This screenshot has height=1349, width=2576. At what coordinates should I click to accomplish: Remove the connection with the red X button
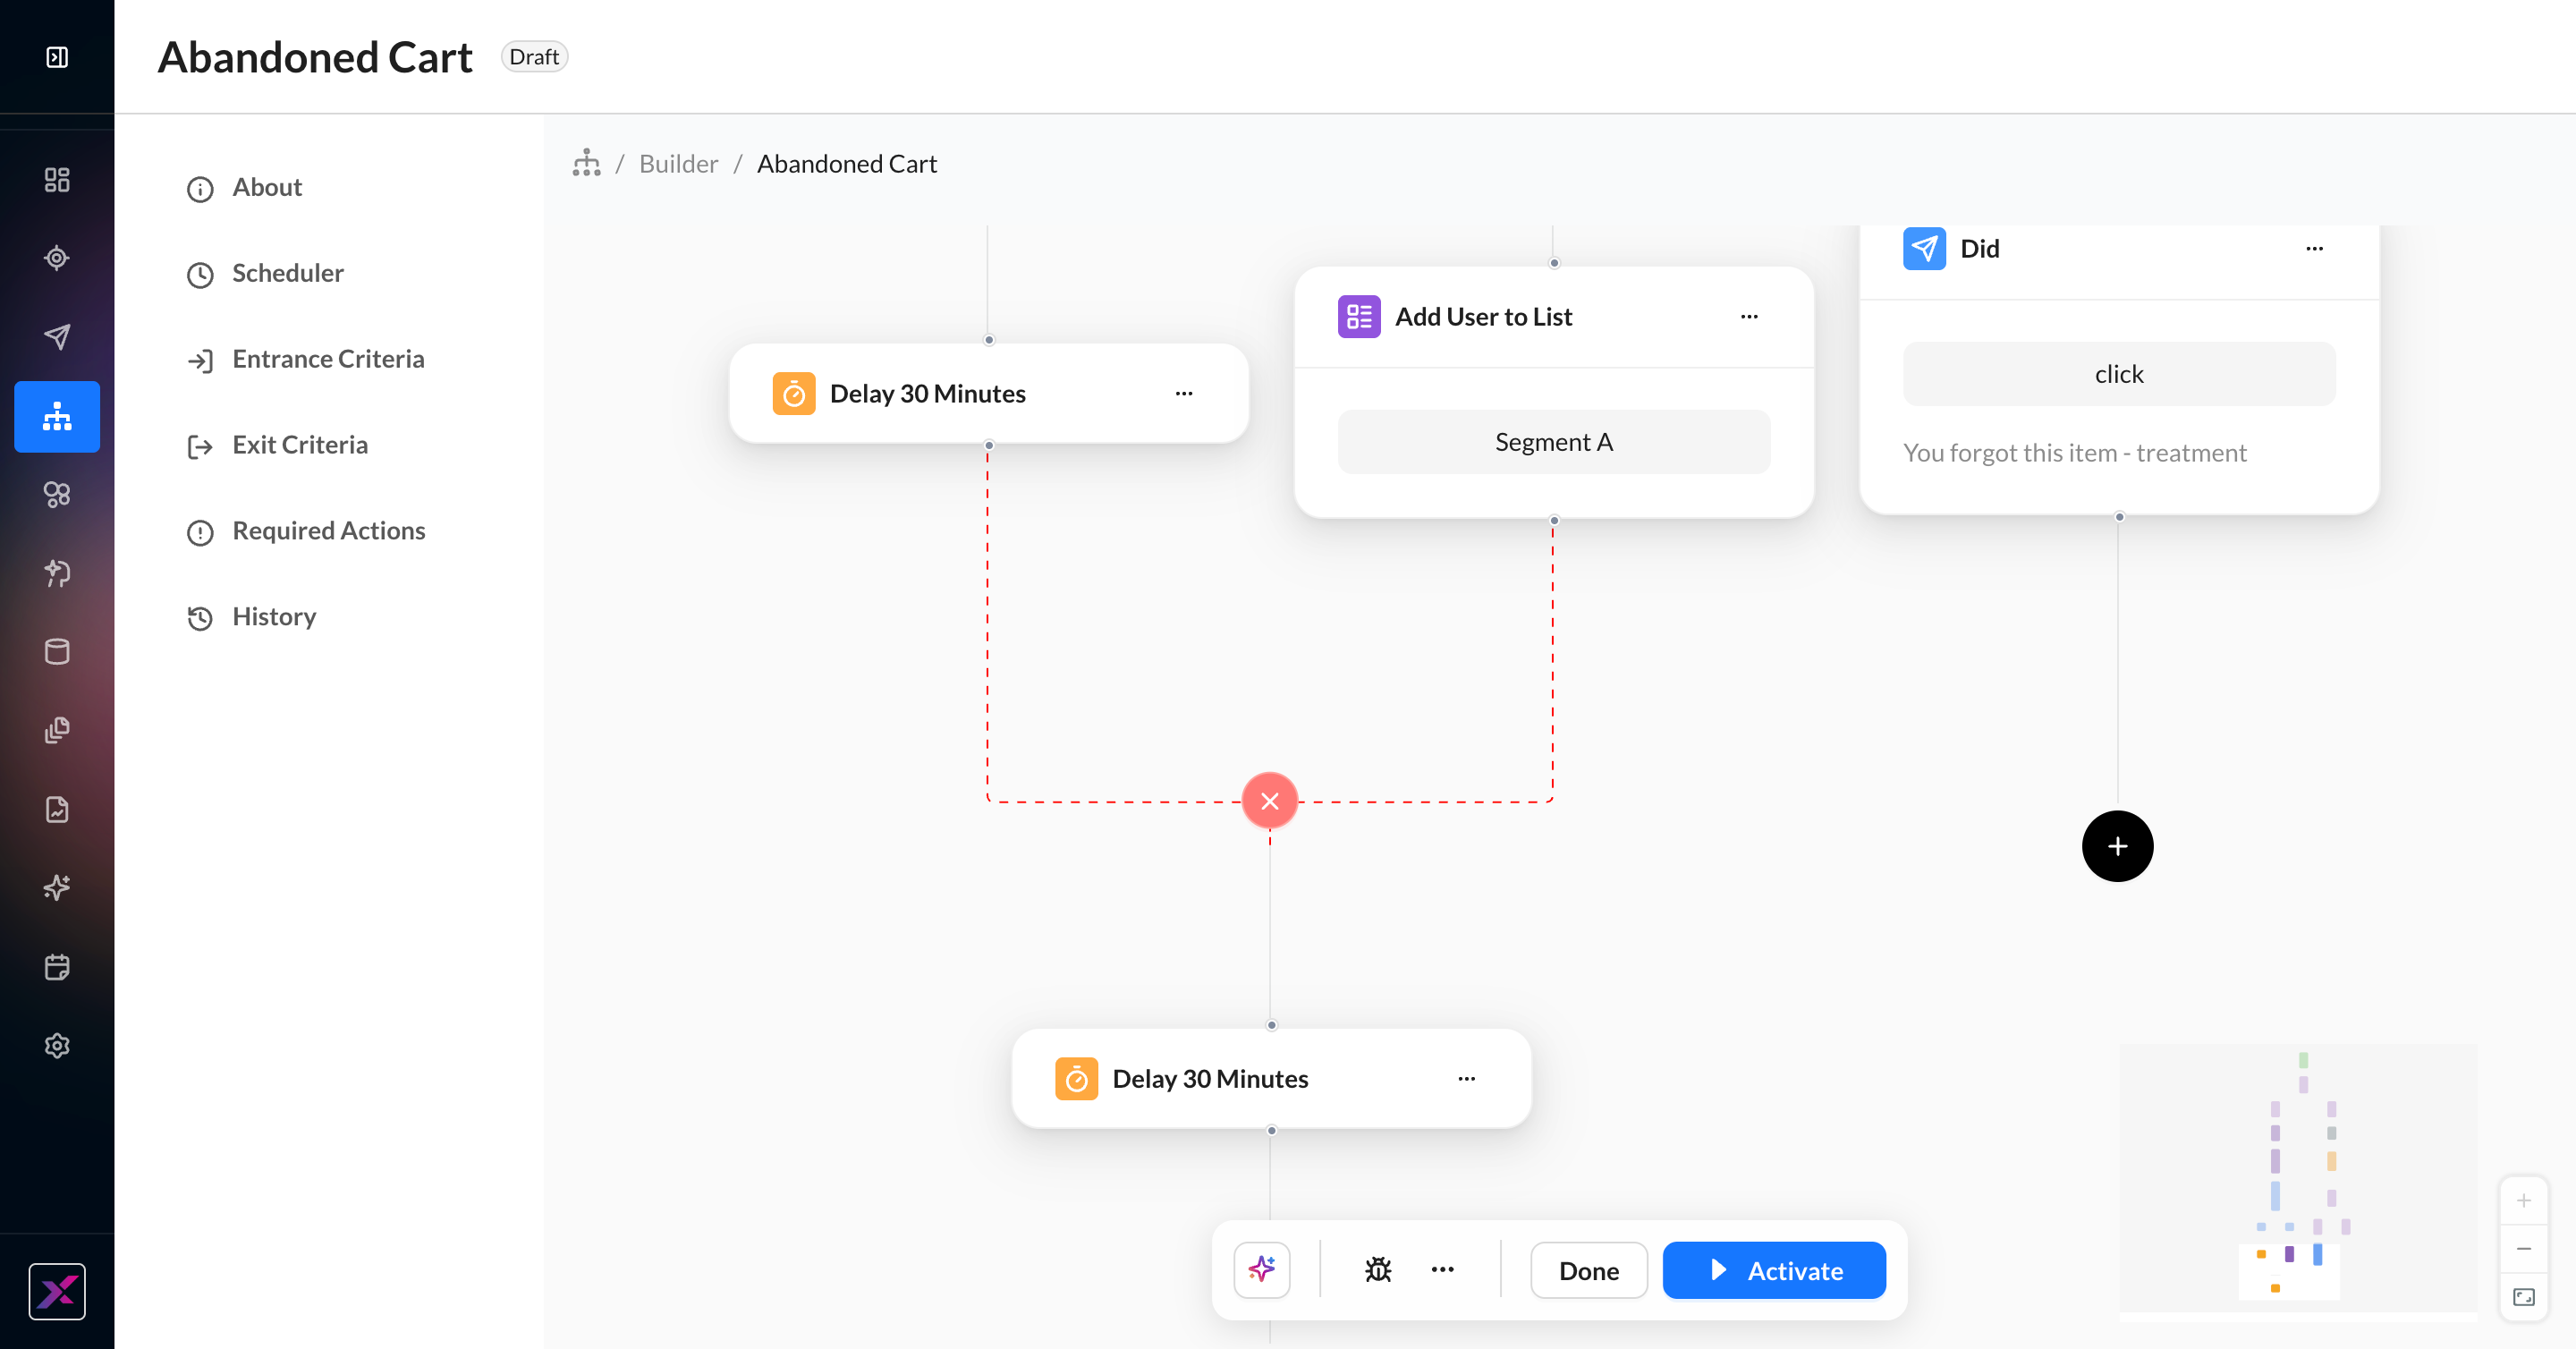(1270, 801)
